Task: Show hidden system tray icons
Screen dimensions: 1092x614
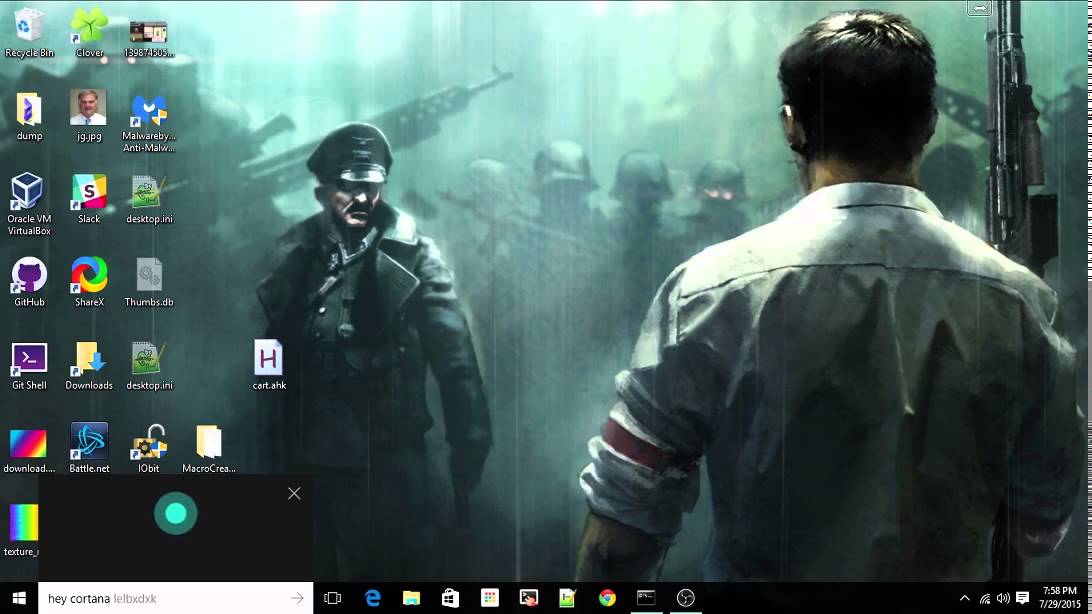Action: [965, 598]
